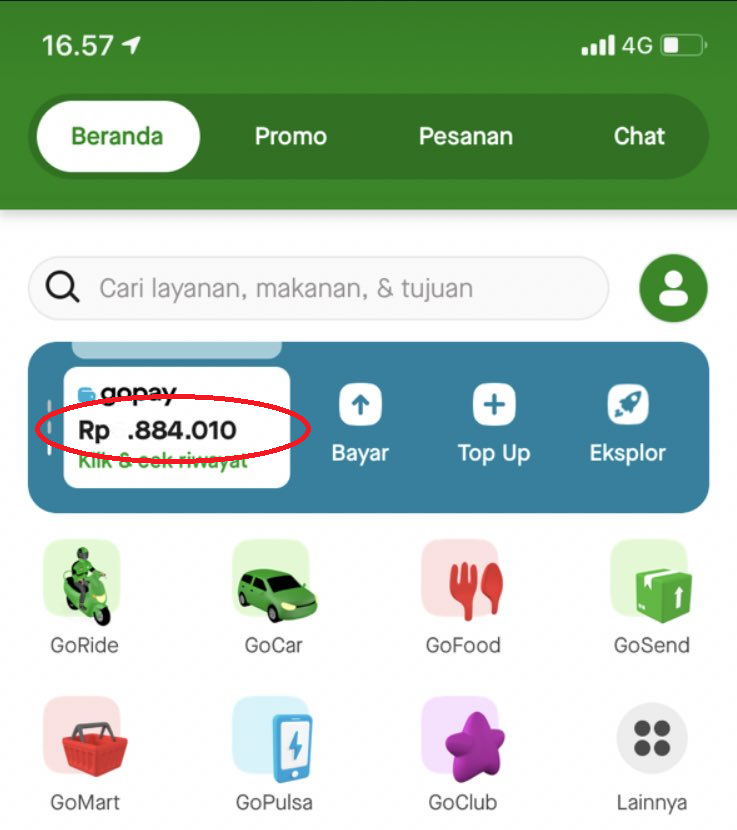
Task: Tap the search magnifier icon
Action: pyautogui.click(x=62, y=287)
